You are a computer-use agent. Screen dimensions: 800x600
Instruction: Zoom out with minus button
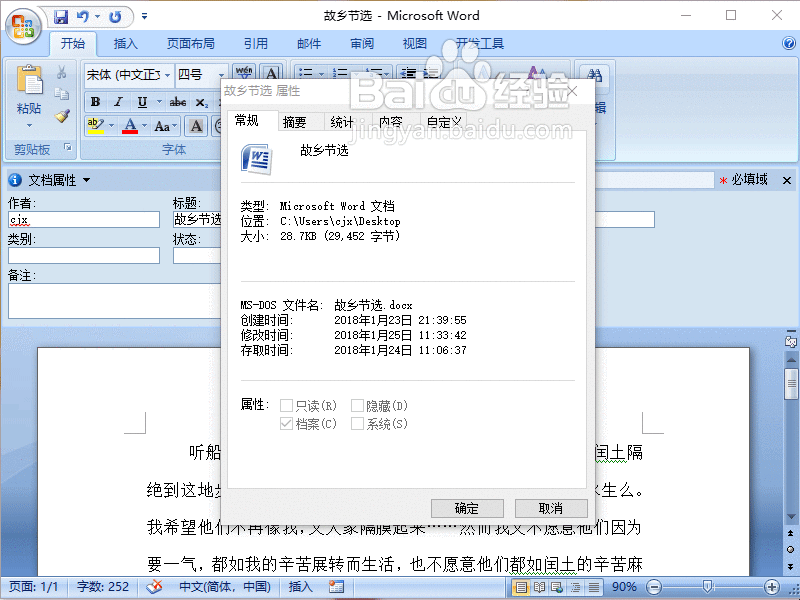pos(654,587)
